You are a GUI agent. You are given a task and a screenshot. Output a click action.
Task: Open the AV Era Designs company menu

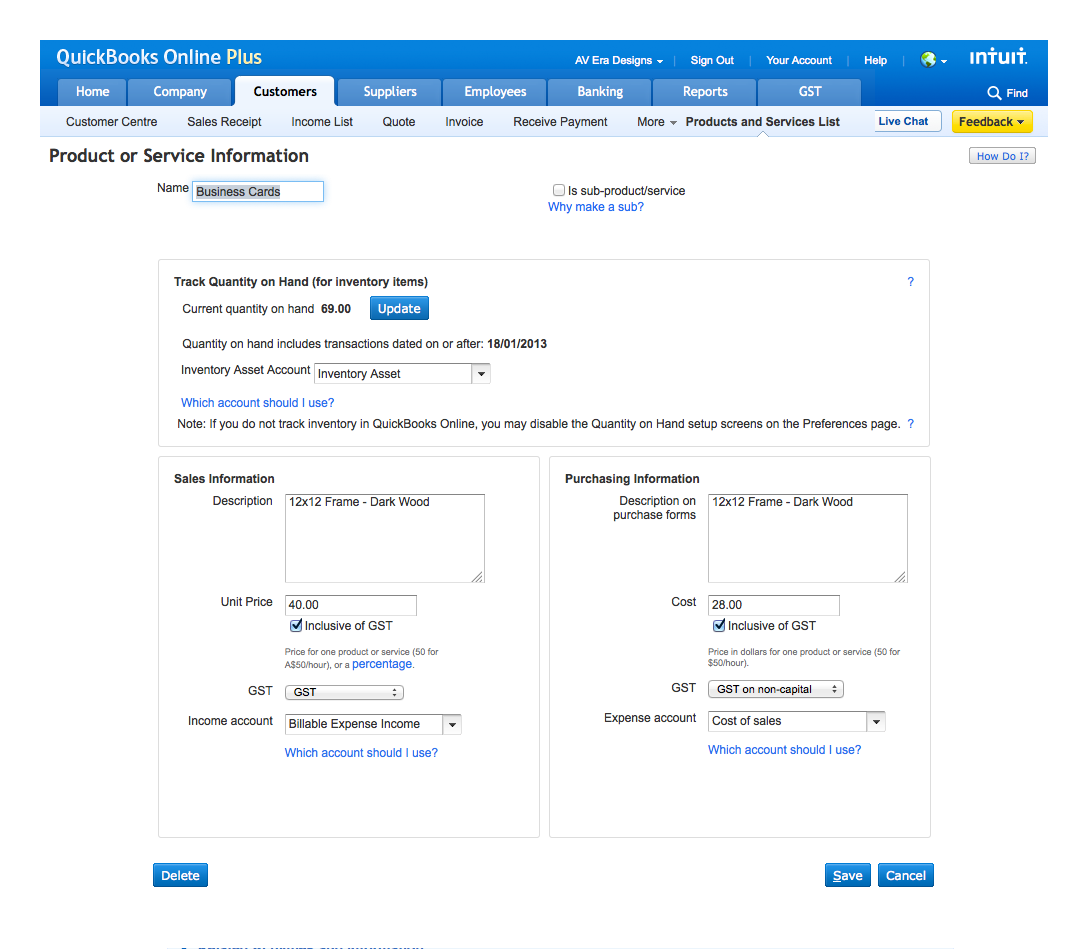(x=618, y=60)
